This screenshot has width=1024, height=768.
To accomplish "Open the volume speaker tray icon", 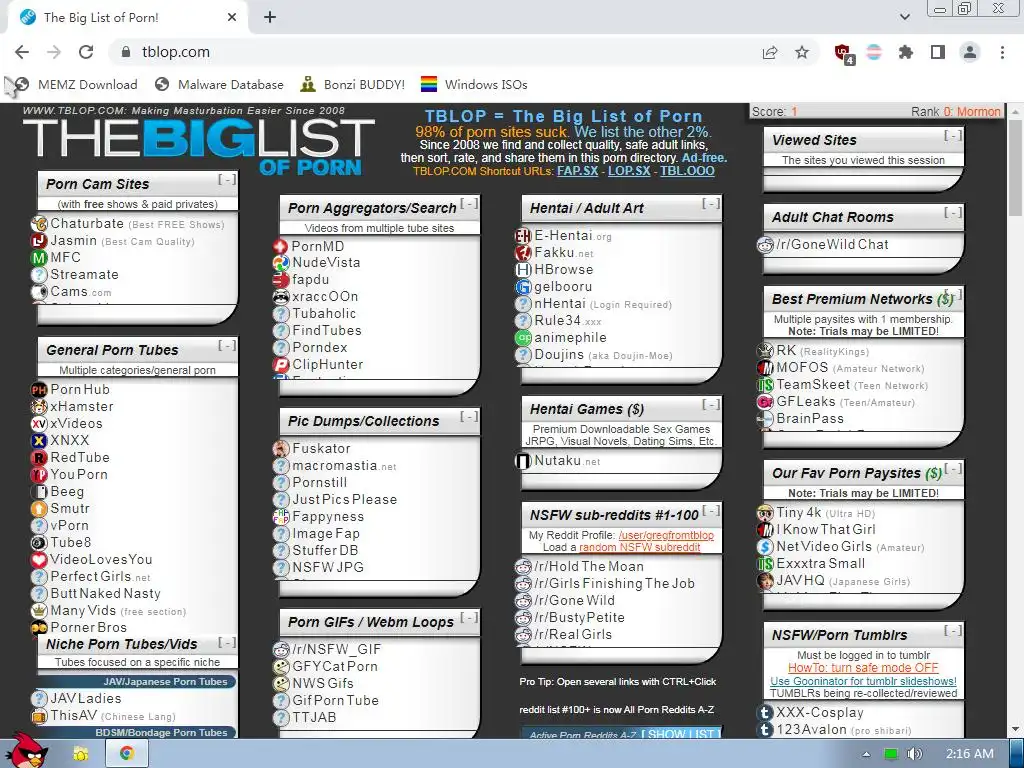I will pos(914,754).
